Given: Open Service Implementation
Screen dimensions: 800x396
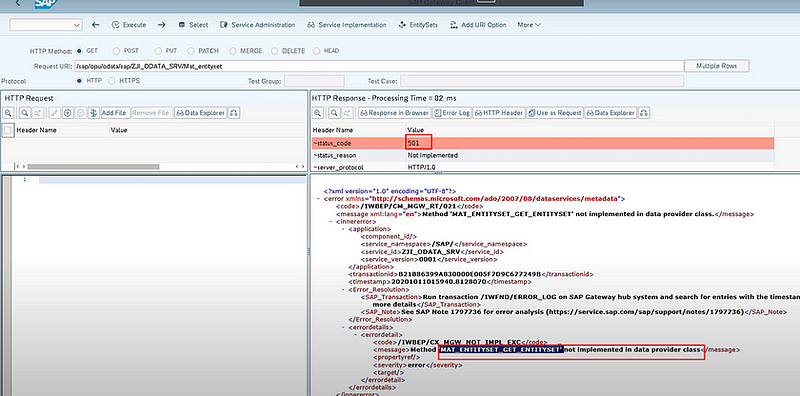Looking at the screenshot, I should tap(346, 24).
